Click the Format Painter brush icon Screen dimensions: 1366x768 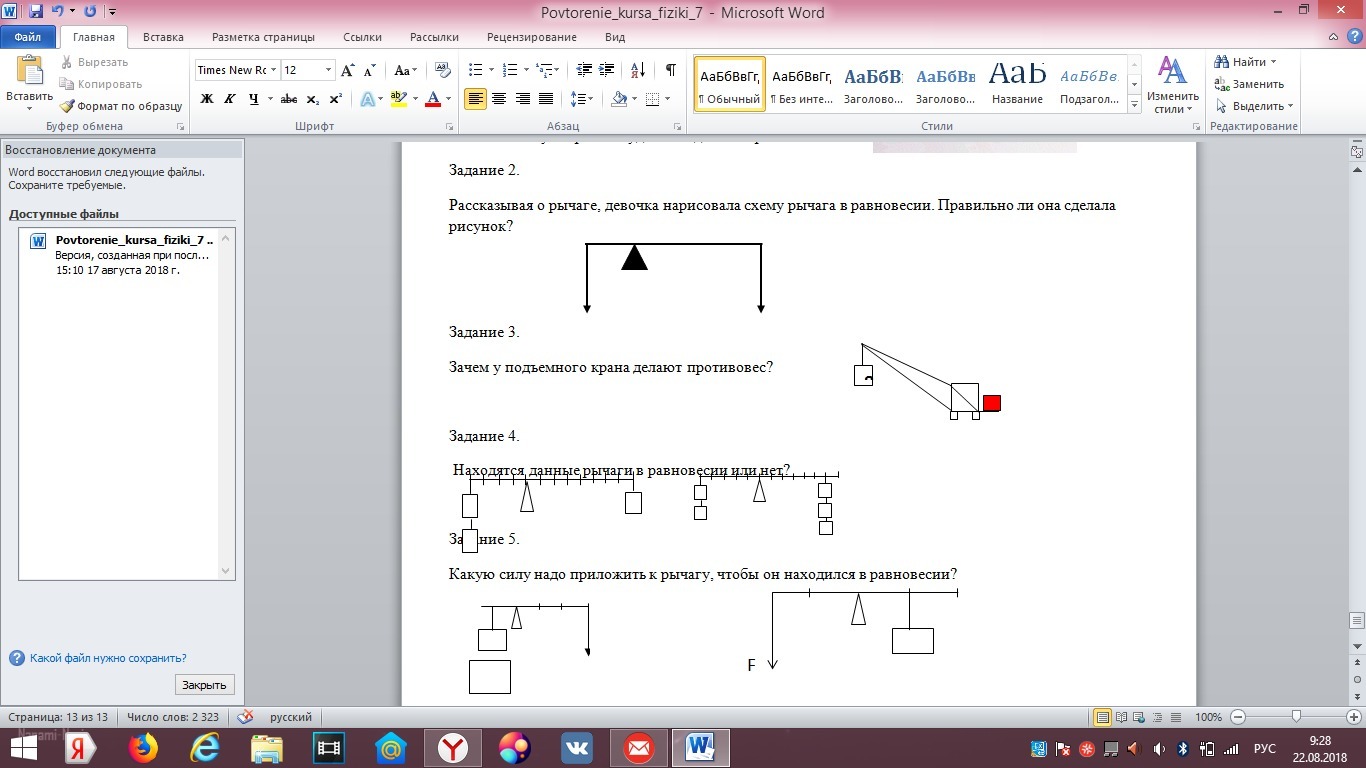click(67, 106)
